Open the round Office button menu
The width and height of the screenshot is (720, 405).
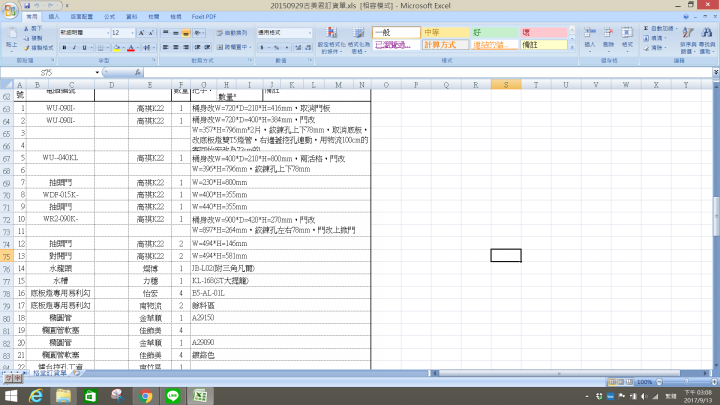coord(10,10)
